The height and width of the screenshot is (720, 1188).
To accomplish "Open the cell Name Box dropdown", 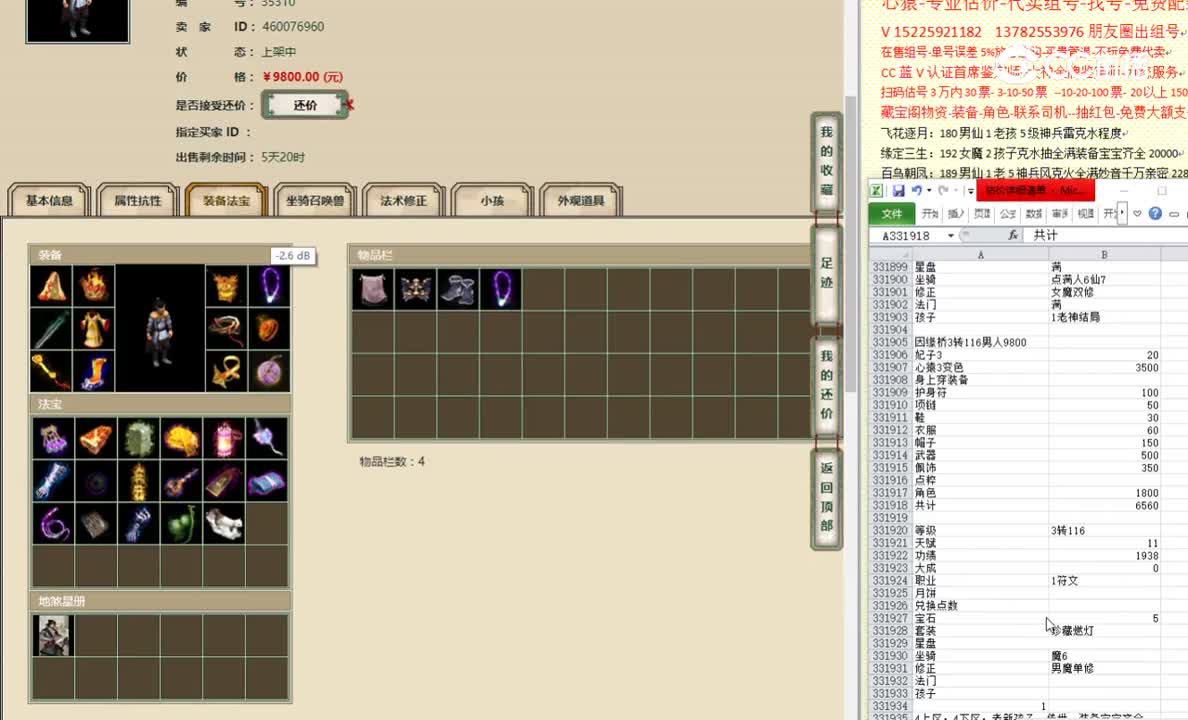I will coord(950,235).
